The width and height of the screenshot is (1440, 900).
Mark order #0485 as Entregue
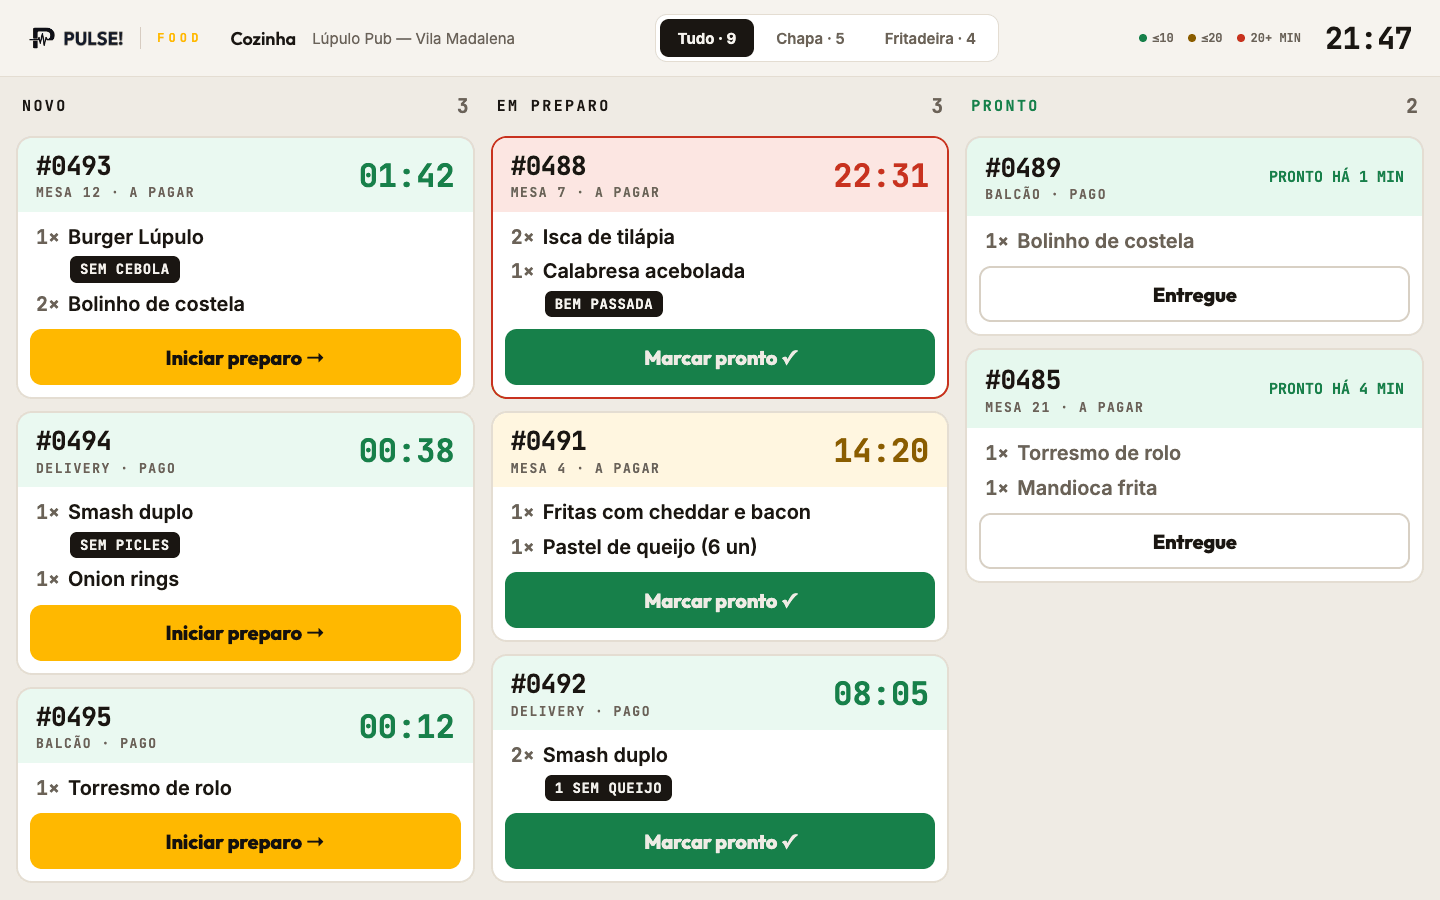click(1194, 541)
